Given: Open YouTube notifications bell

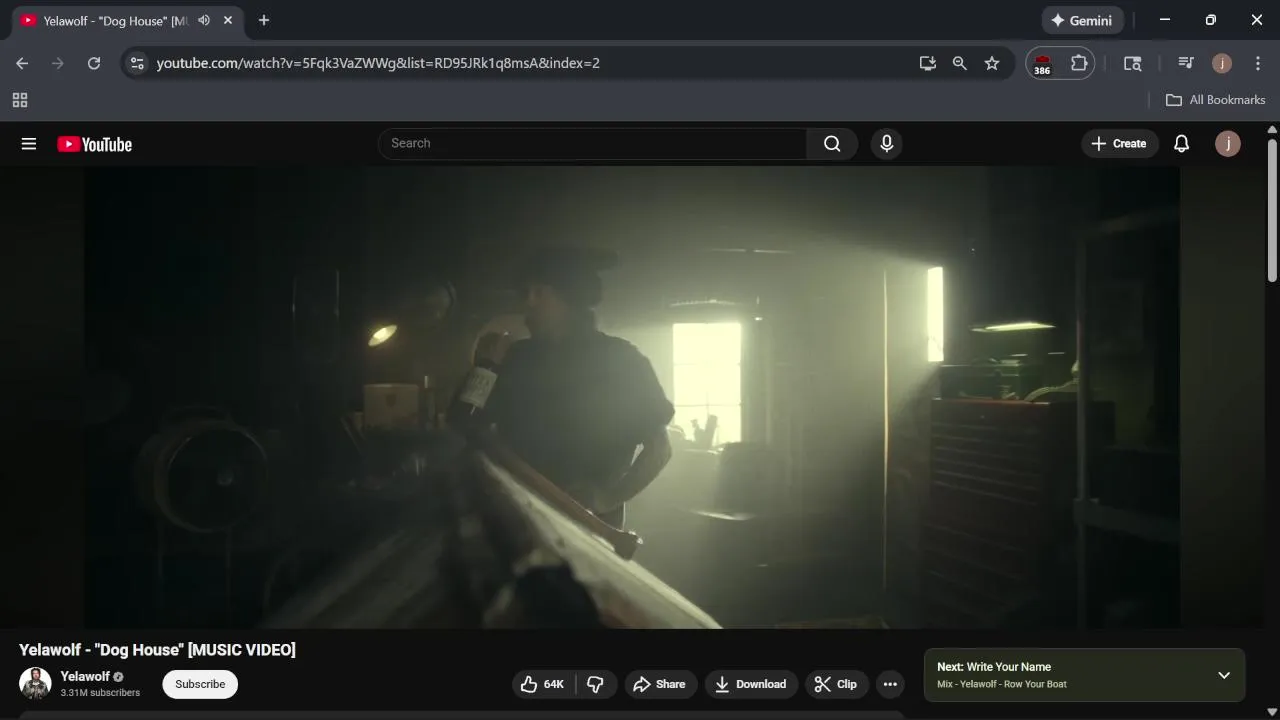Looking at the screenshot, I should (x=1181, y=144).
